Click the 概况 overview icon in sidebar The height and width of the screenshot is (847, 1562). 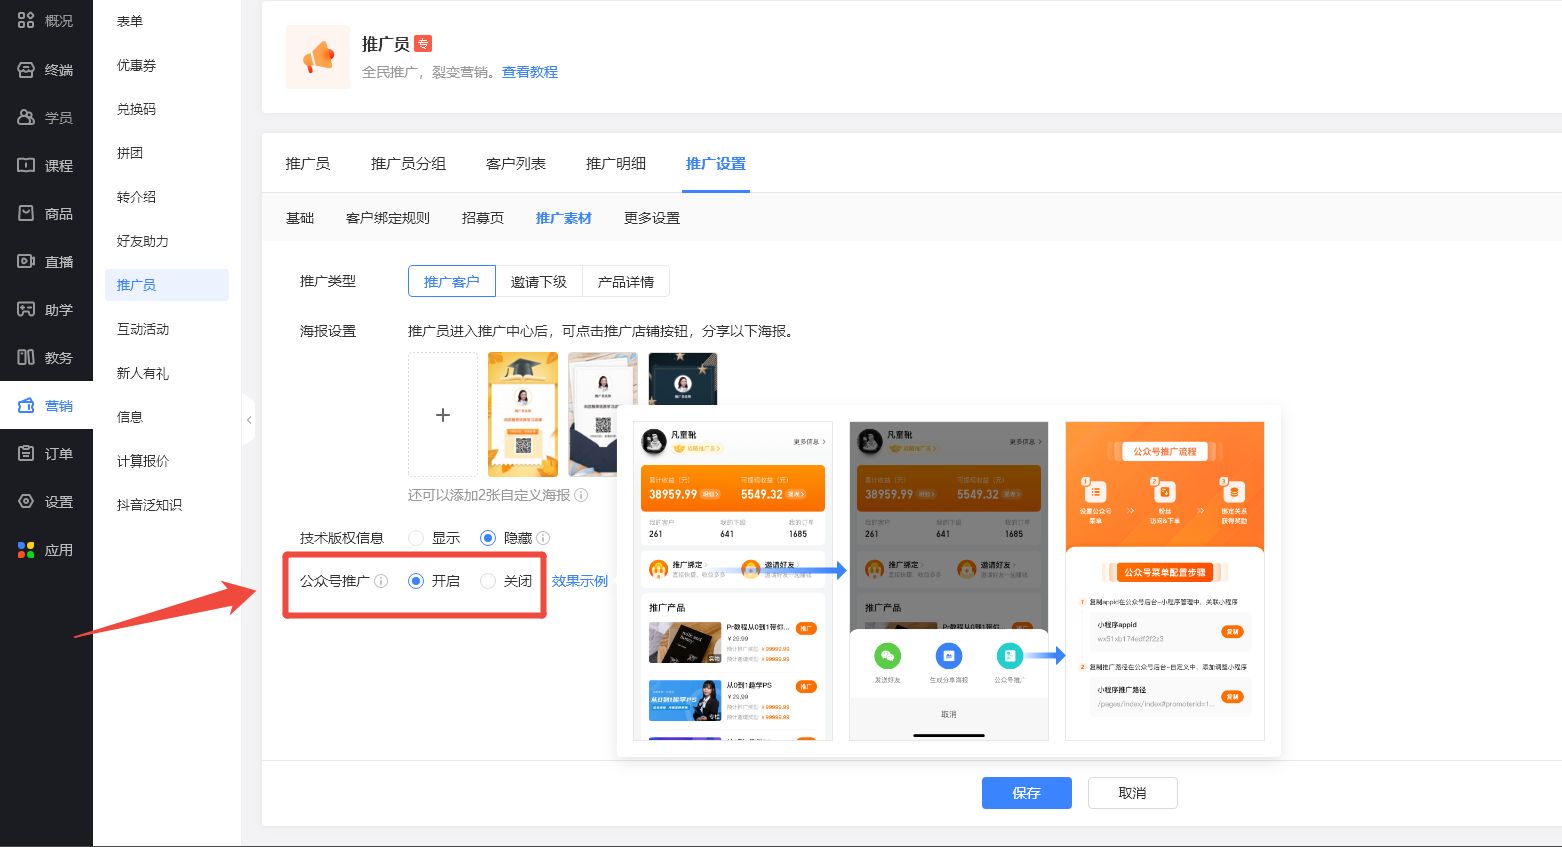[x=26, y=20]
